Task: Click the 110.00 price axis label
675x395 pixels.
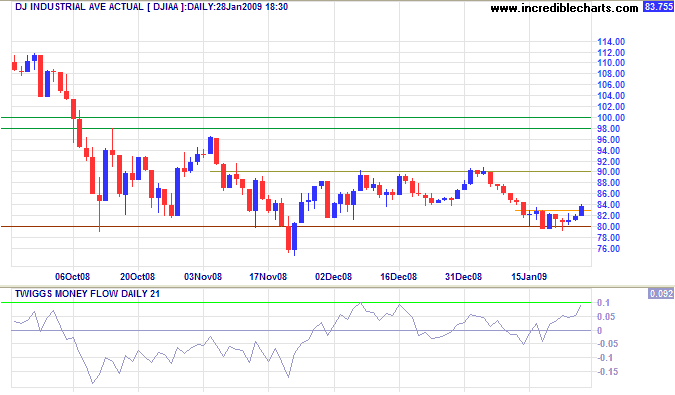Action: point(611,63)
